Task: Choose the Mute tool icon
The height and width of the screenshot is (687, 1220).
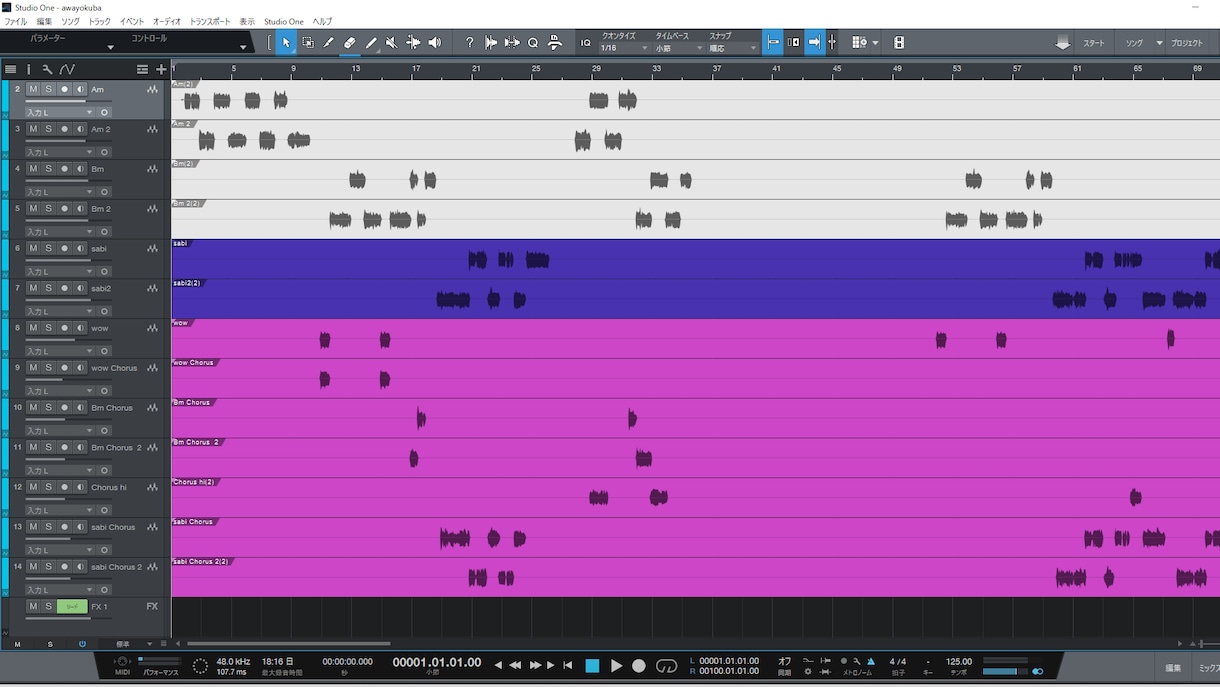Action: [x=391, y=43]
